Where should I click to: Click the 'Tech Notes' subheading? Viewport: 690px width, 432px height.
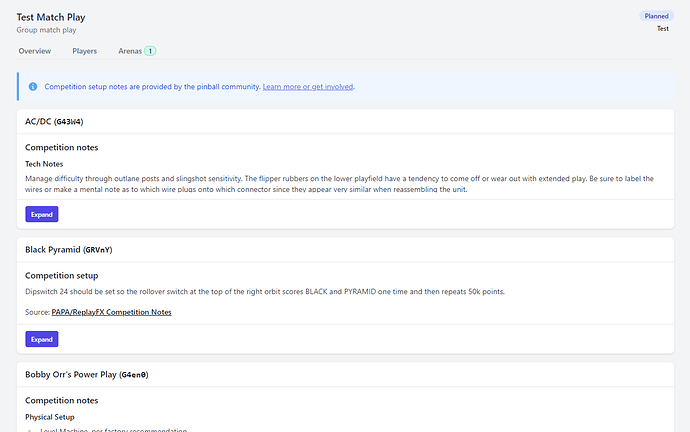pyautogui.click(x=44, y=164)
